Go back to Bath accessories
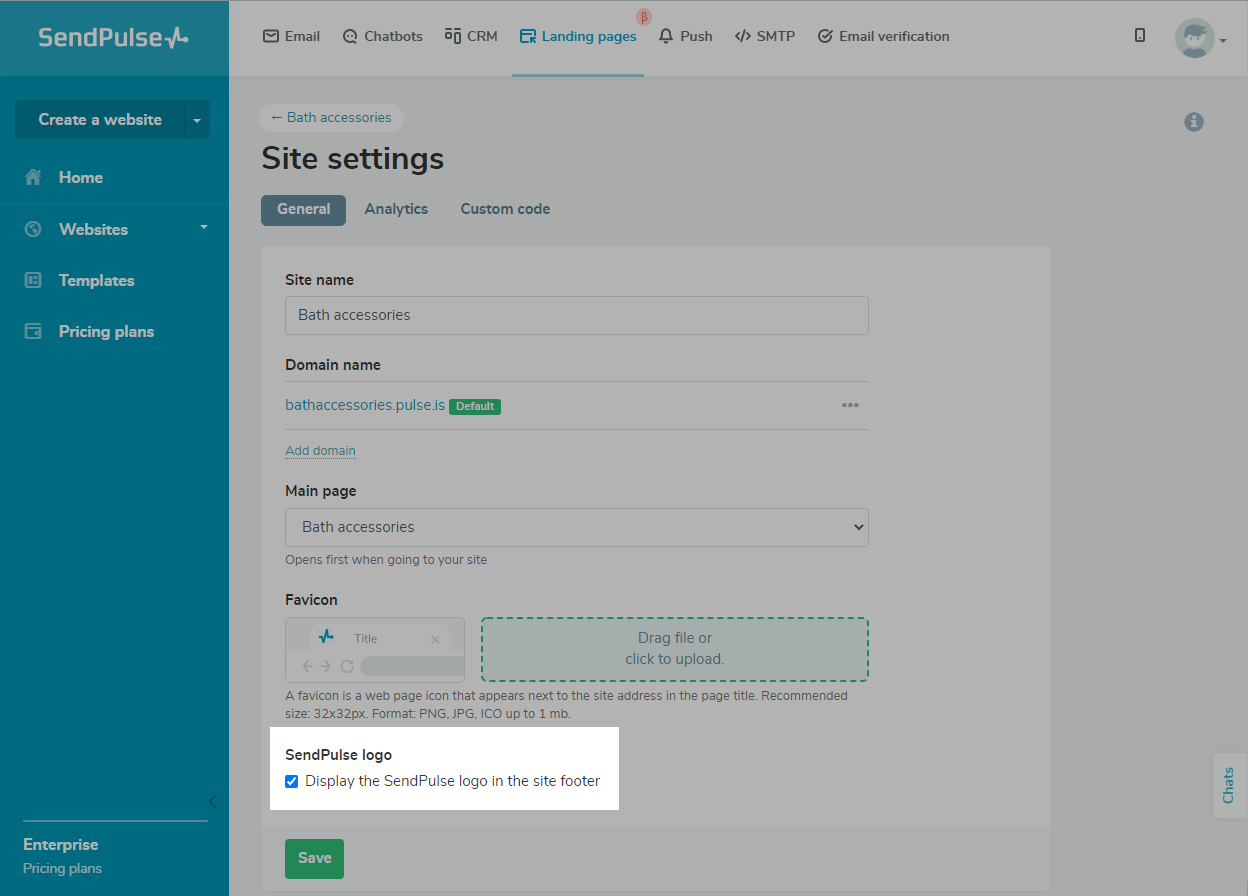Screen dimensions: 1248x896 (331, 117)
